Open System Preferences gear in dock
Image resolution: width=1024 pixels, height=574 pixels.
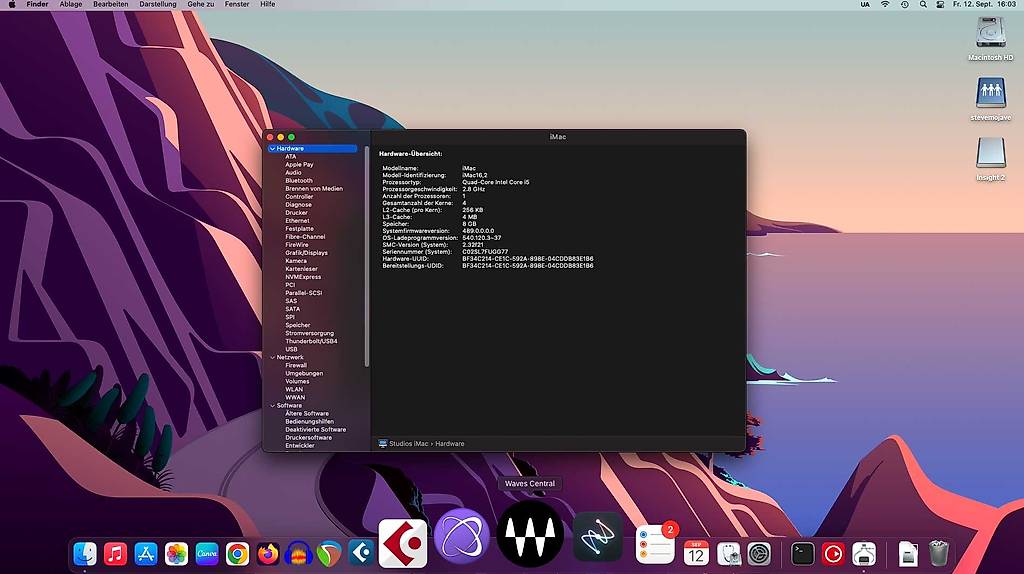click(x=760, y=554)
